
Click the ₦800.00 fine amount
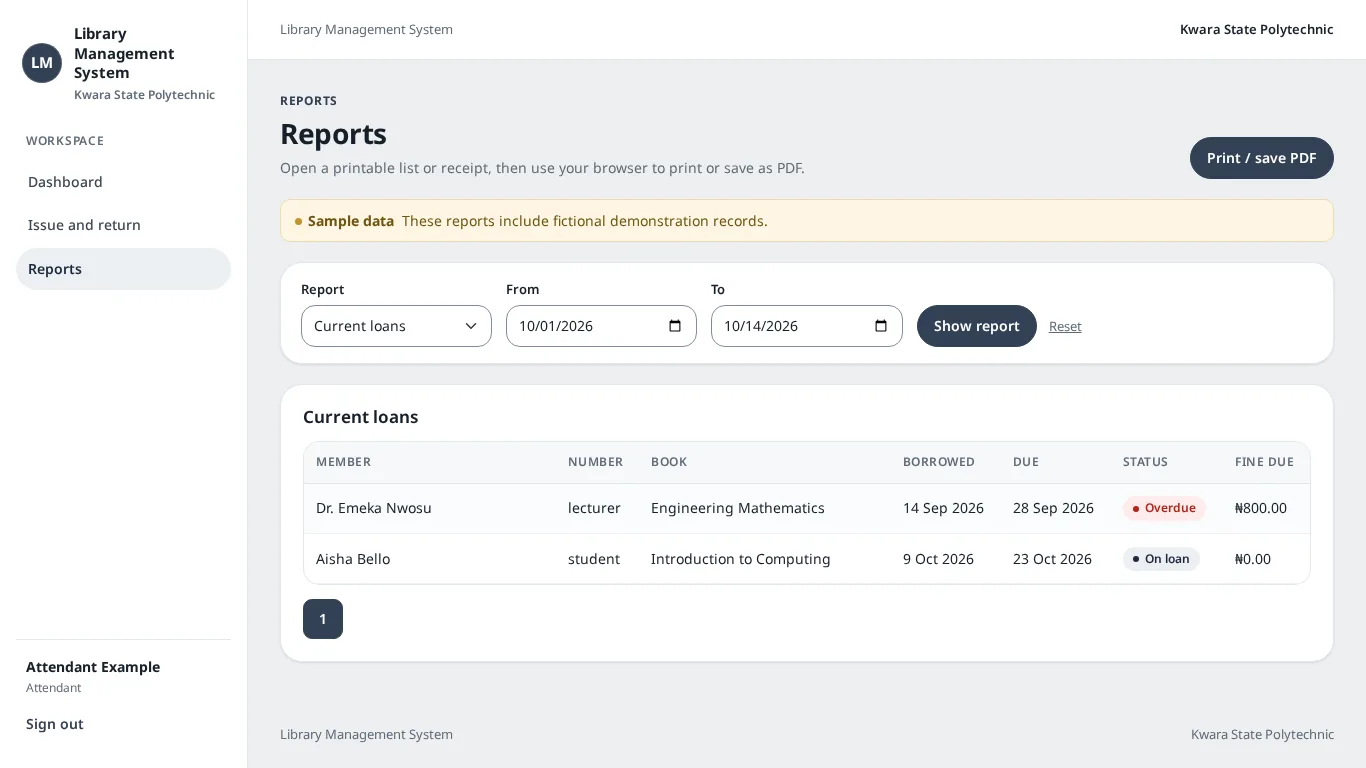click(1261, 508)
